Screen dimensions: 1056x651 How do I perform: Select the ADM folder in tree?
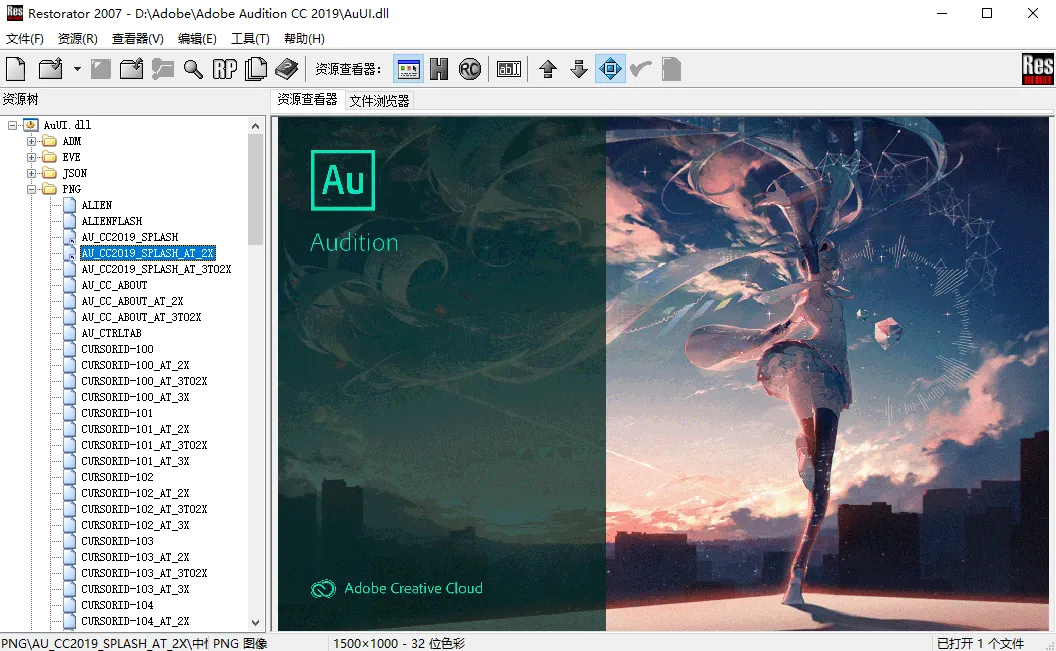71,141
